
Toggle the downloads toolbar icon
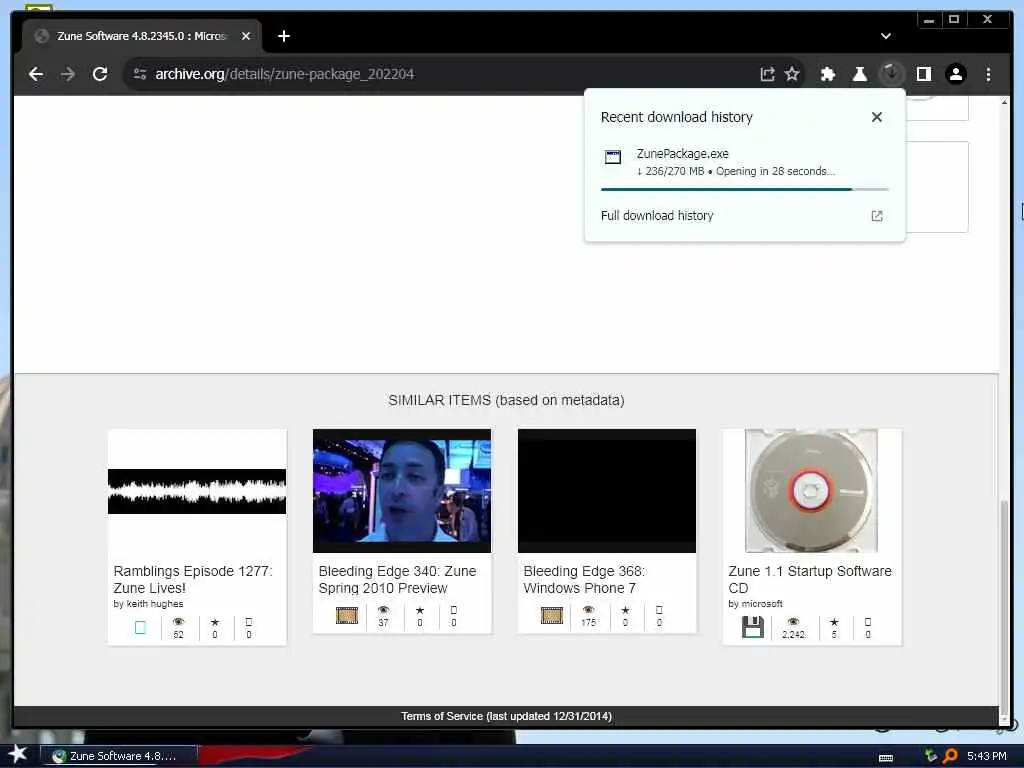click(891, 74)
